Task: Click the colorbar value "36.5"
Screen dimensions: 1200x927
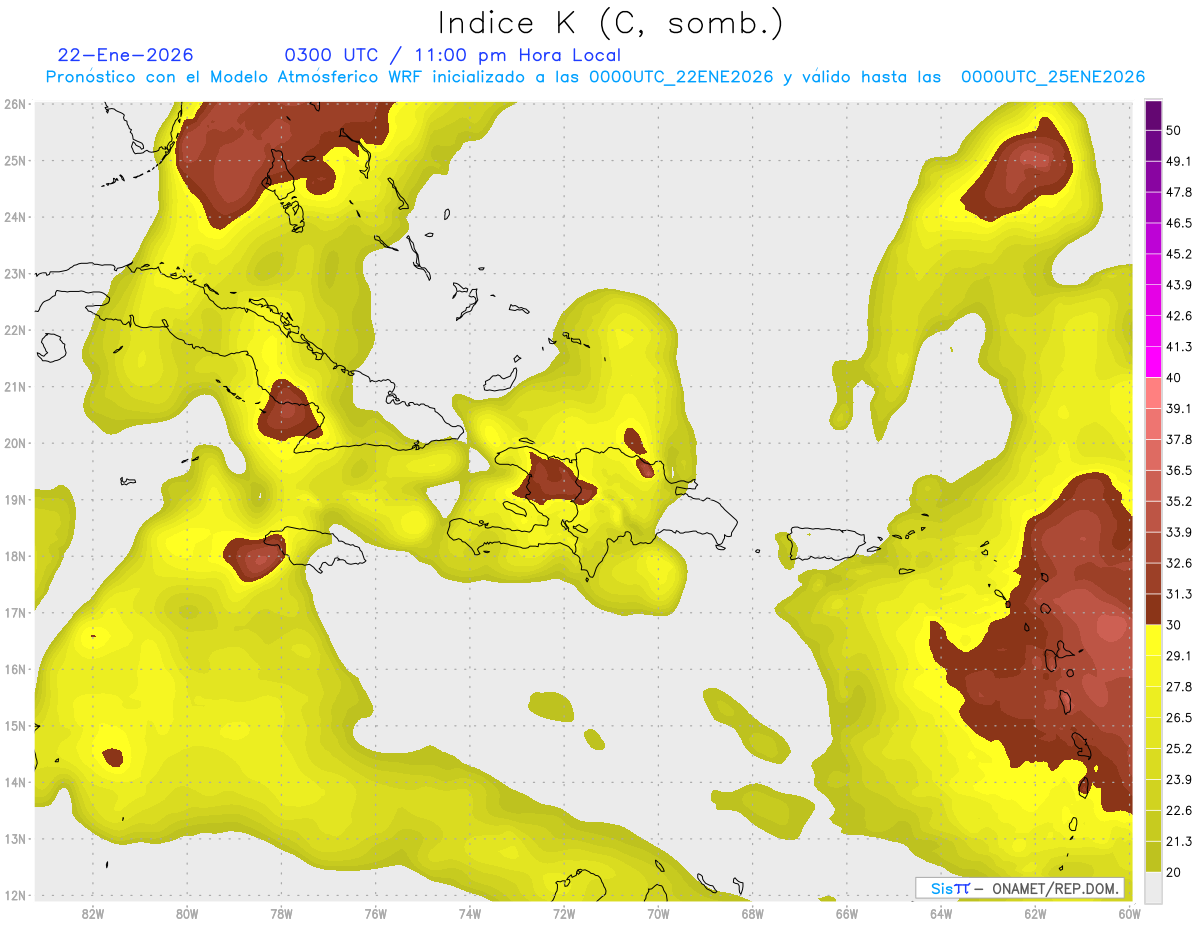Action: click(x=1178, y=470)
